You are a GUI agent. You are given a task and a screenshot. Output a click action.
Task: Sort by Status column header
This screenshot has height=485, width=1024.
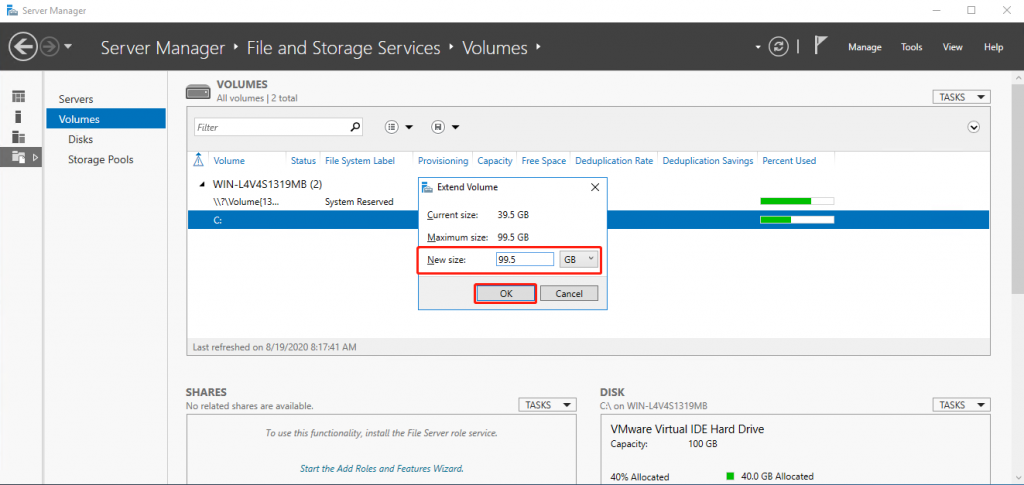[x=303, y=161]
